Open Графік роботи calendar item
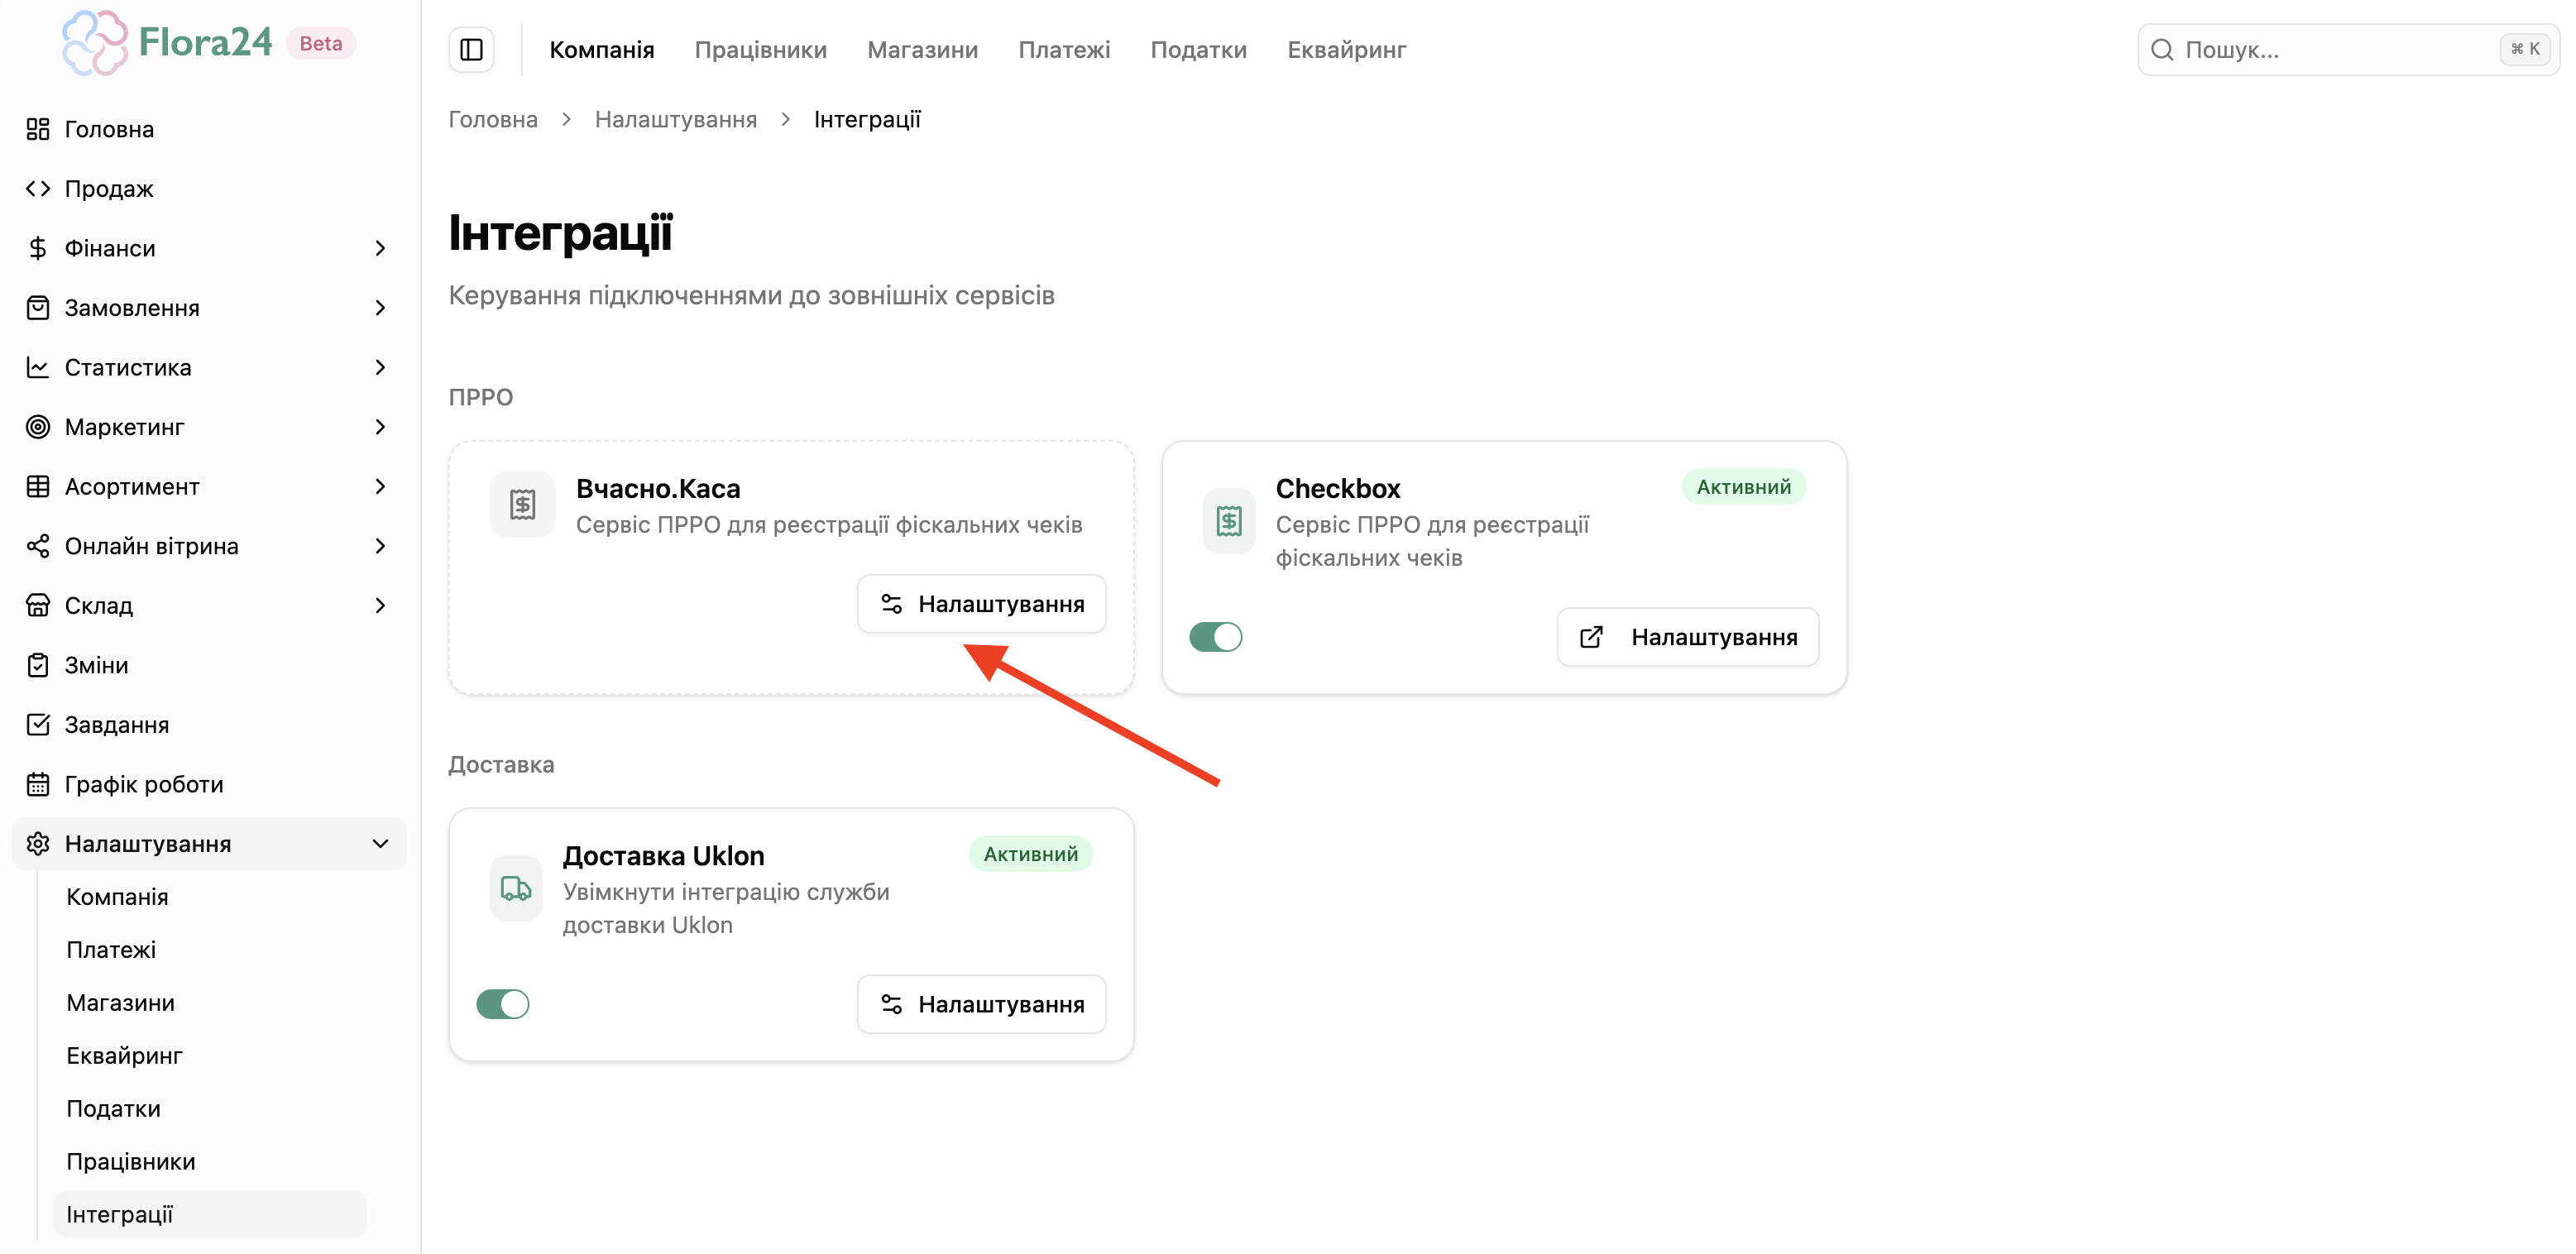The width and height of the screenshot is (2576, 1254). click(x=143, y=784)
